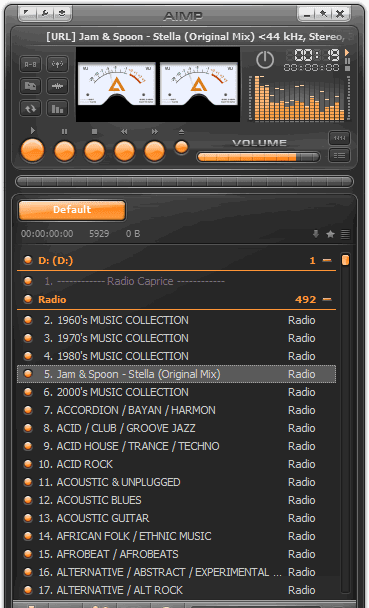Viewport: 369px width, 608px height.
Task: Collapse the D: (D:) group
Action: click(328, 261)
